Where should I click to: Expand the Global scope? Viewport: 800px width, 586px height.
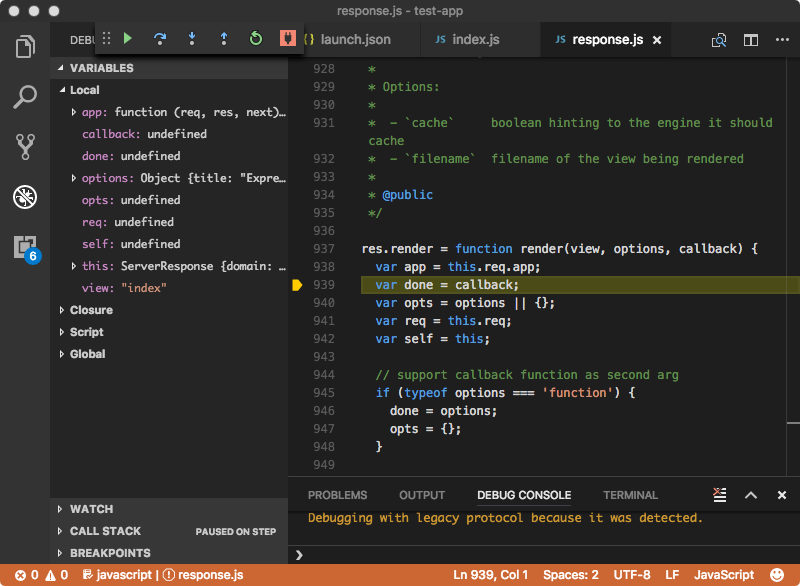(x=62, y=354)
